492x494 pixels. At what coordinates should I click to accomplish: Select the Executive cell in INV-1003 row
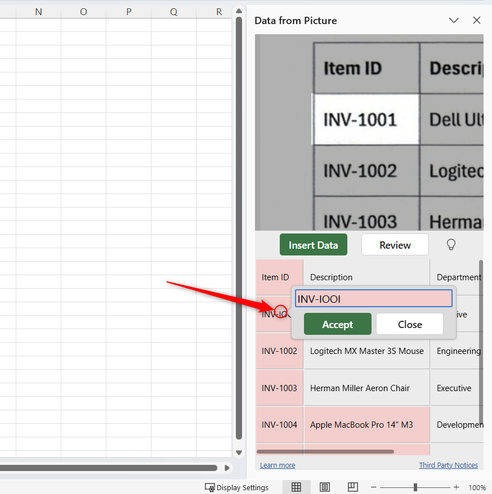coord(457,388)
